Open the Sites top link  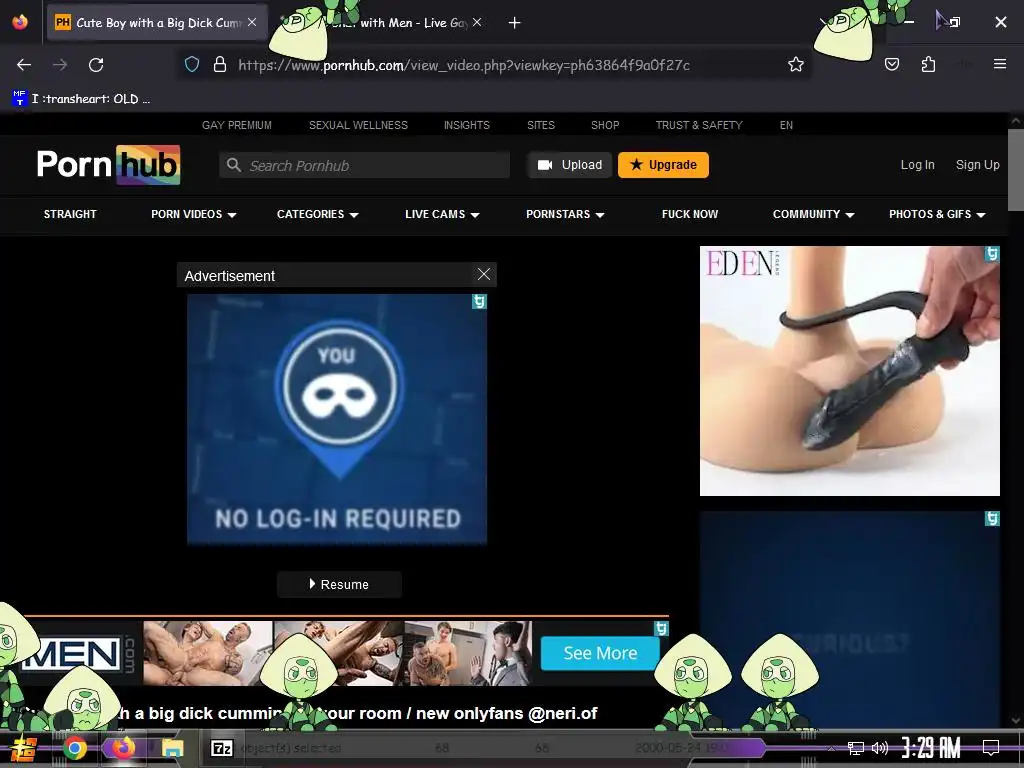pyautogui.click(x=541, y=125)
